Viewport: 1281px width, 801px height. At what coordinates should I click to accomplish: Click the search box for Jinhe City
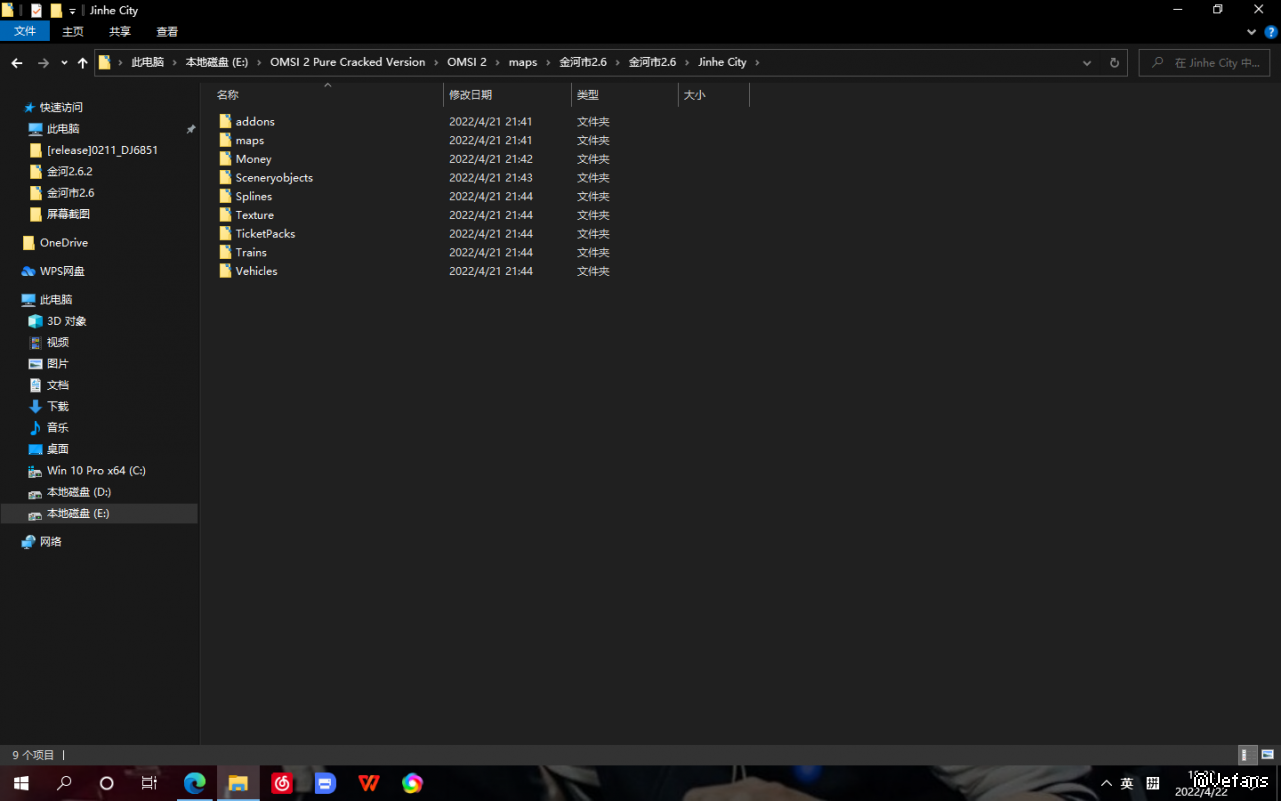coord(1204,63)
